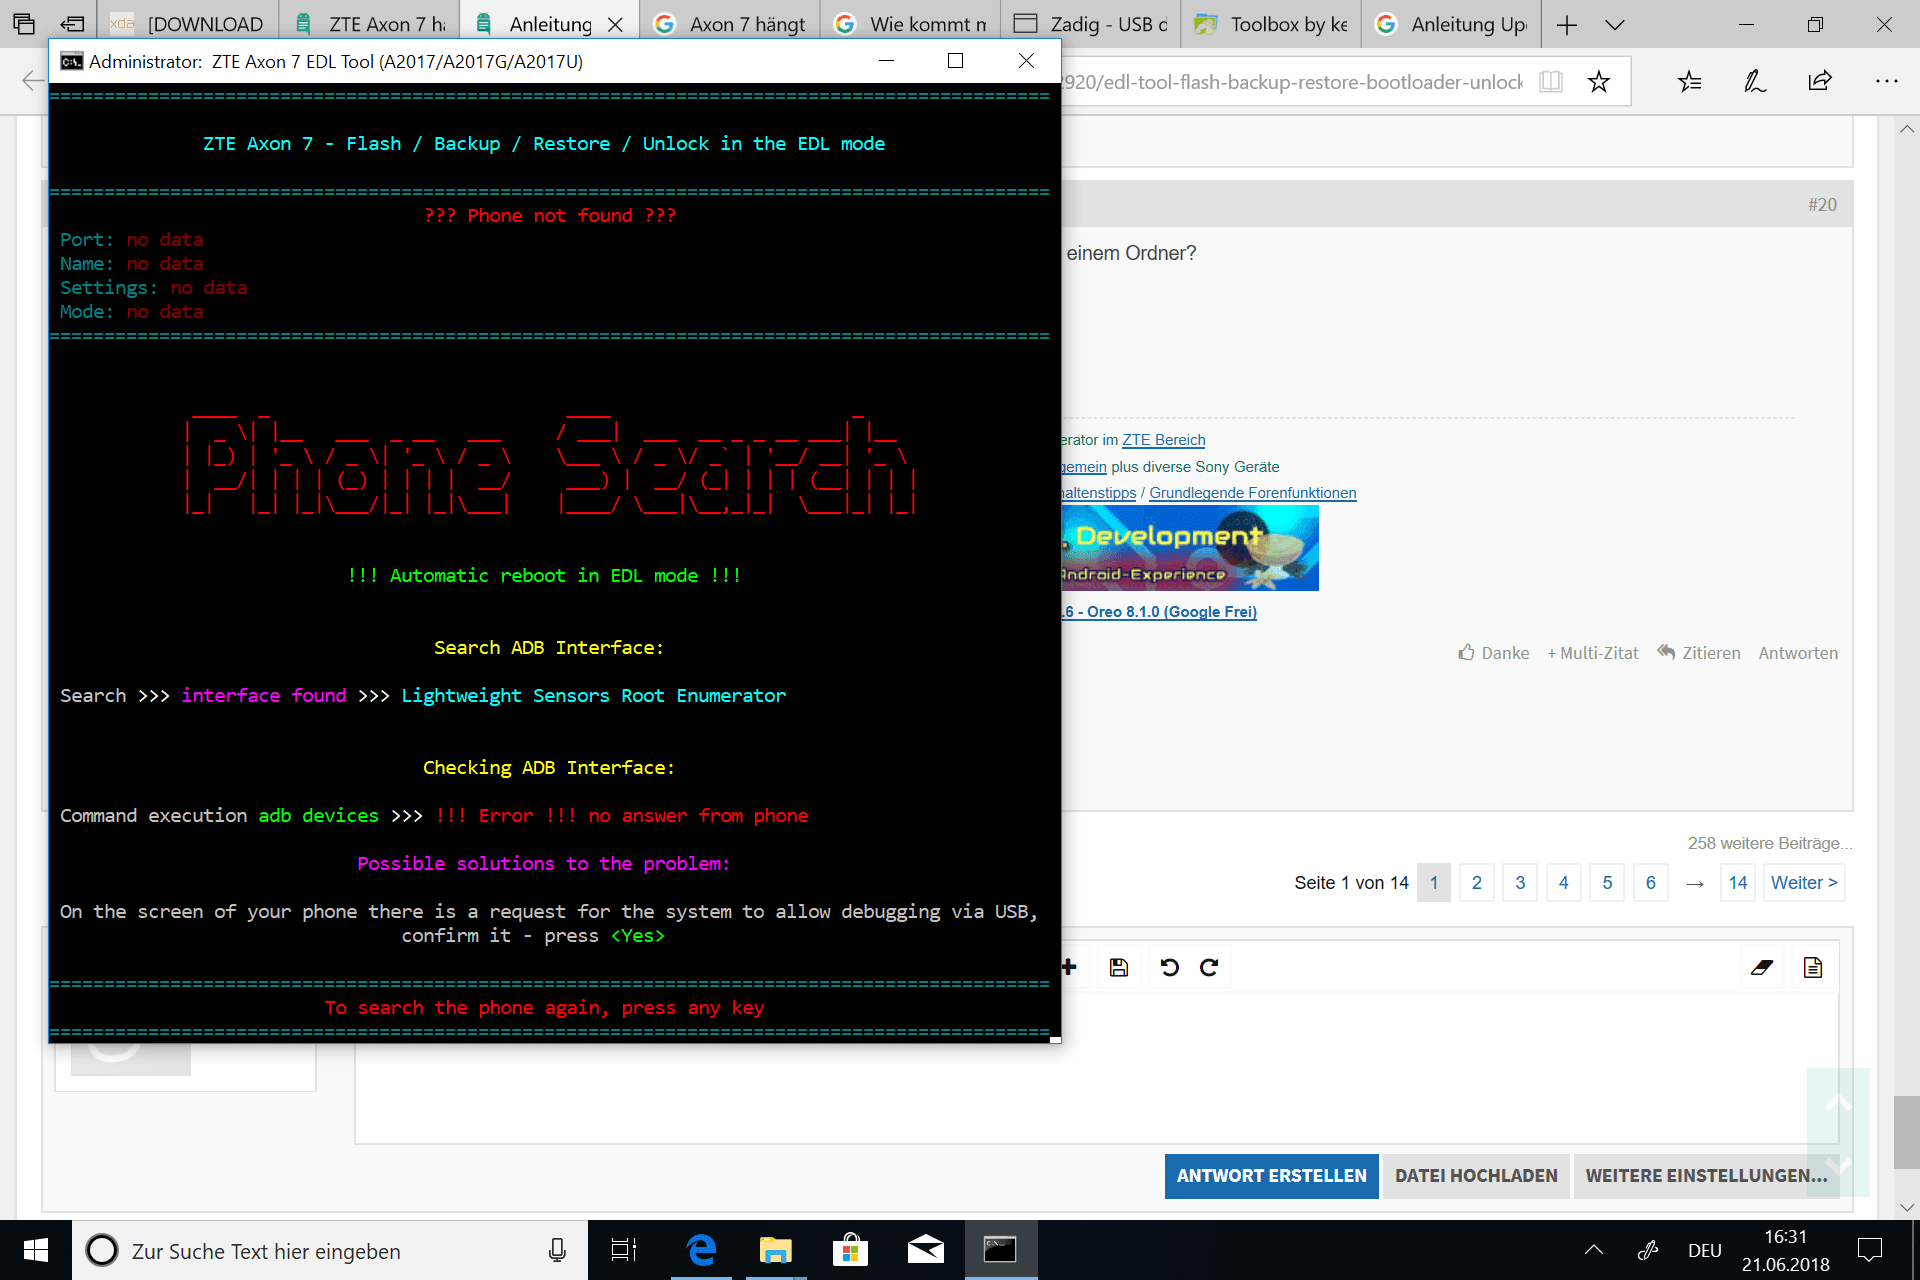1920x1280 pixels.
Task: Open Microsoft Store from the taskbar
Action: 850,1250
